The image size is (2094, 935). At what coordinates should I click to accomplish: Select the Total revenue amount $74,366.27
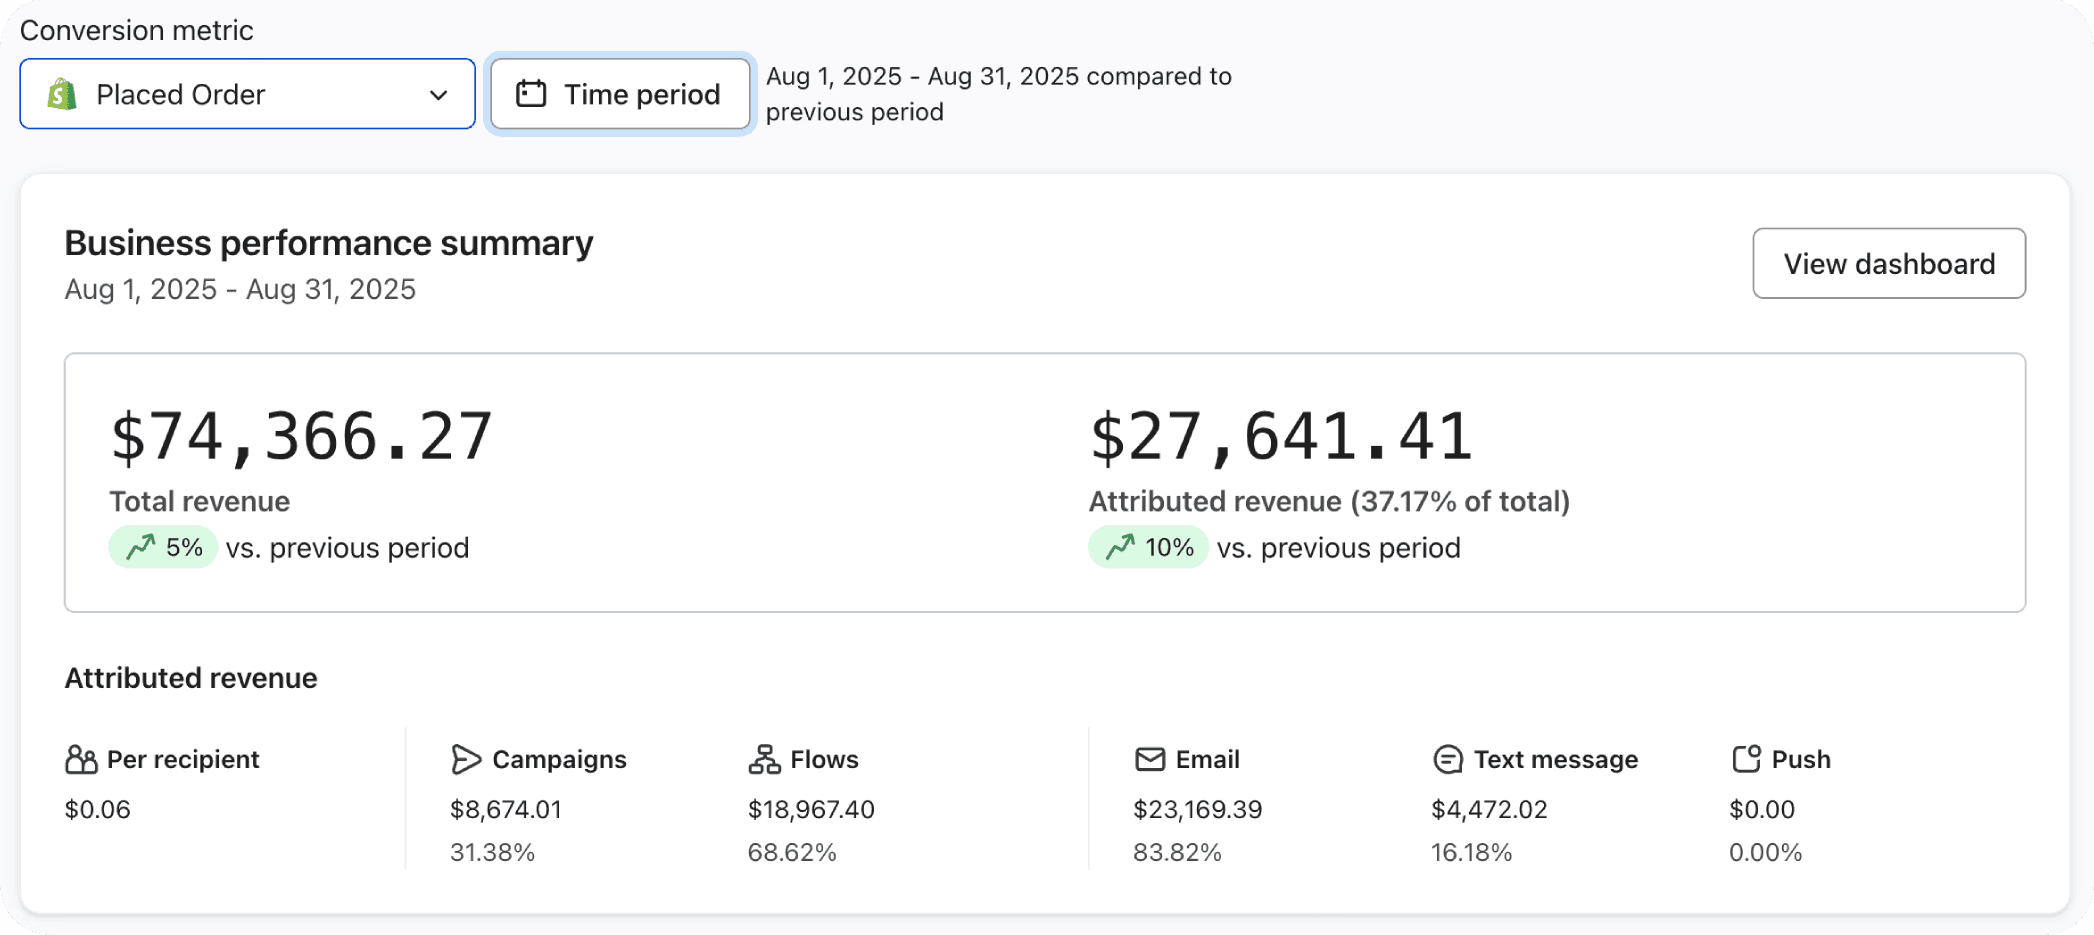301,437
